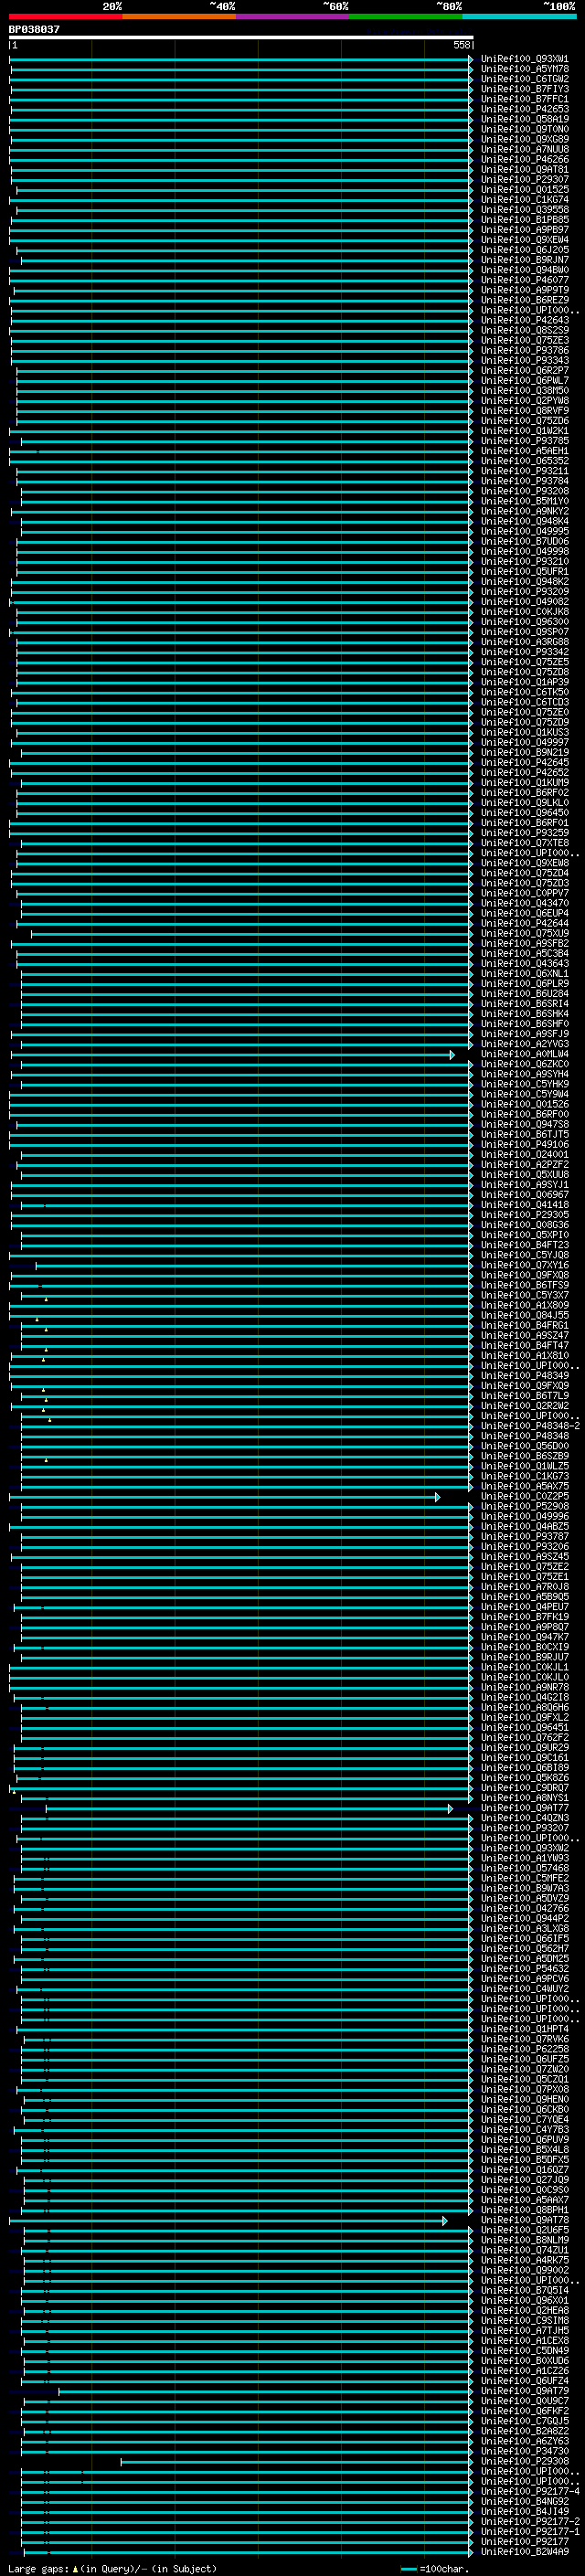Select the UniRef100_Q41418 label
Image resolution: width=585 pixels, height=2576 pixels.
pyautogui.click(x=525, y=1205)
